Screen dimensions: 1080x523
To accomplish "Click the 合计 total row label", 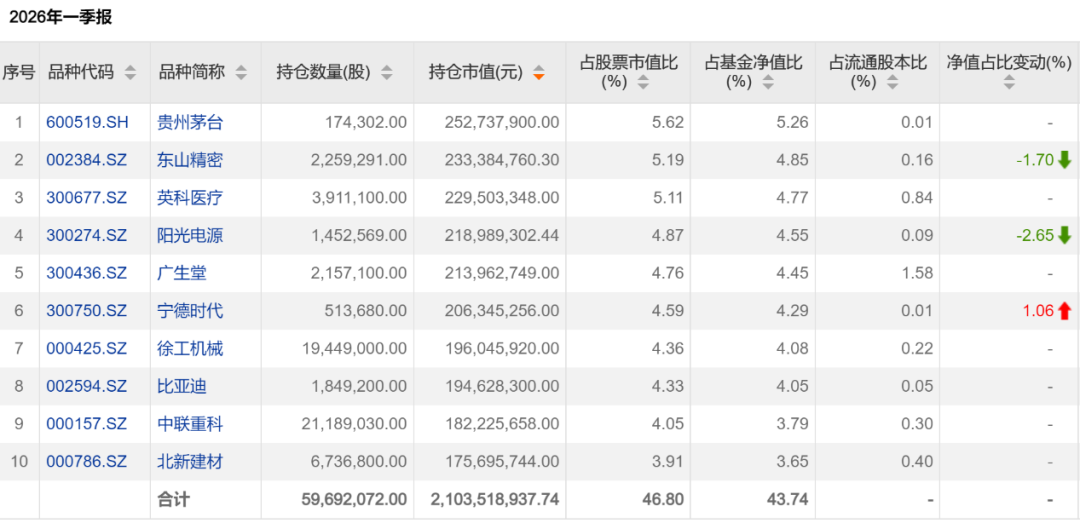I will (173, 499).
